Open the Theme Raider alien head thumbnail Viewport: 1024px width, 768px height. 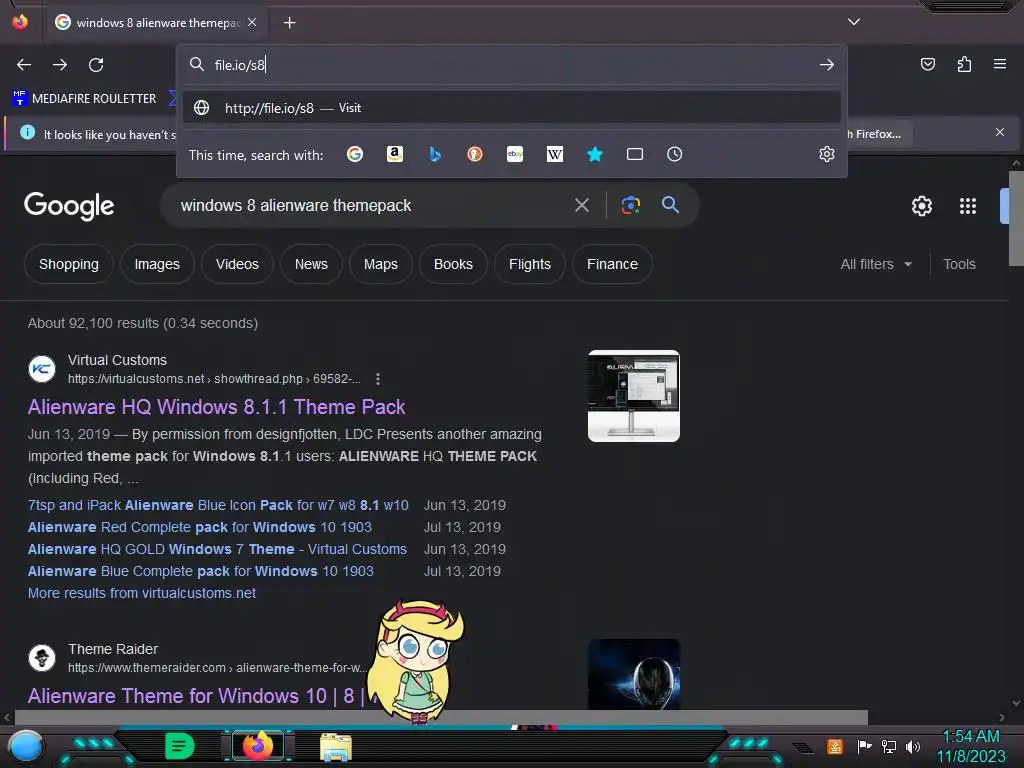[x=633, y=674]
